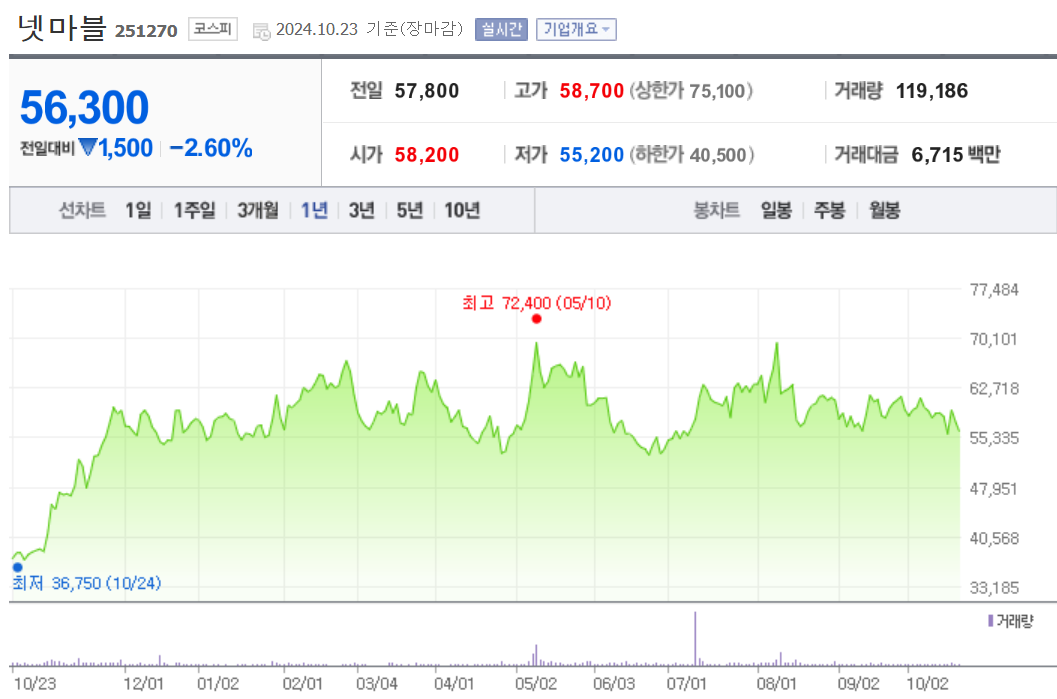Open the 주봉 candle chart

[829, 210]
